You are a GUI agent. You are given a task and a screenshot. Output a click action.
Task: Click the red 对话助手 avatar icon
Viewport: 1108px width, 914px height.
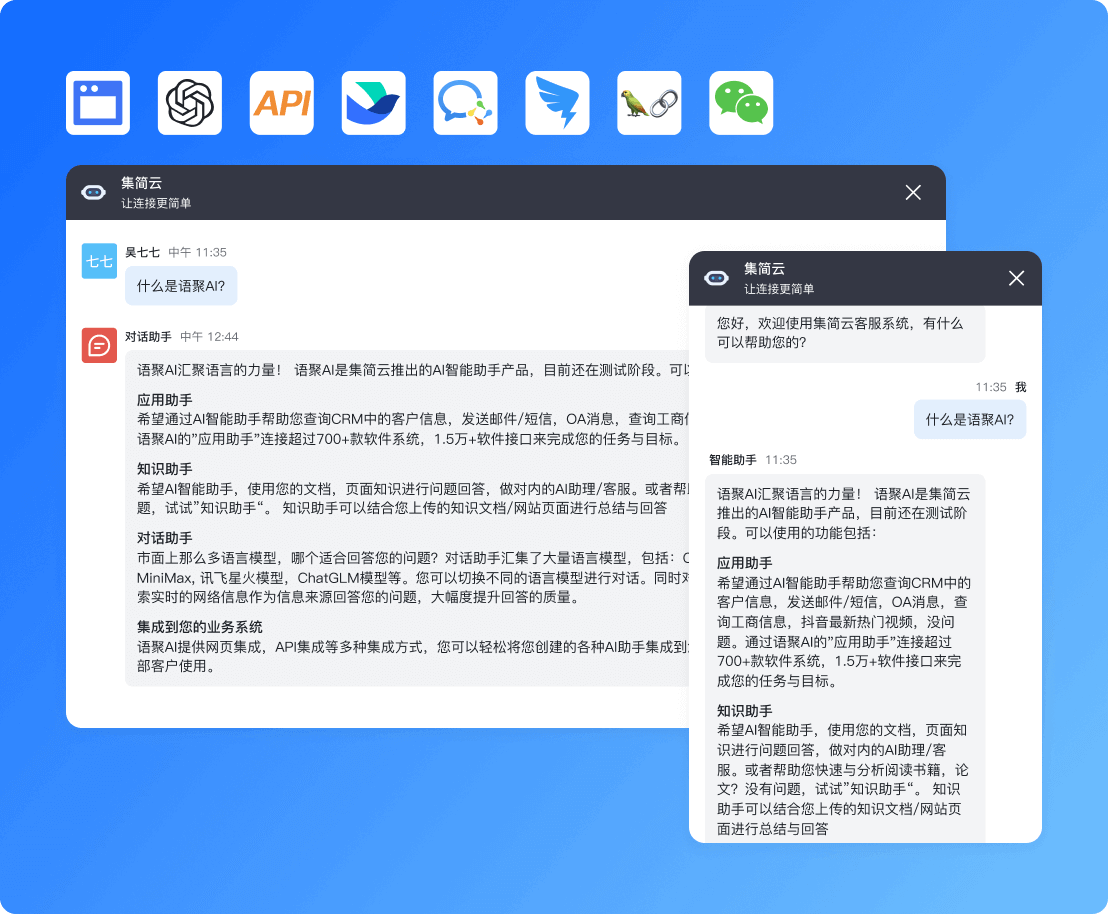99,346
